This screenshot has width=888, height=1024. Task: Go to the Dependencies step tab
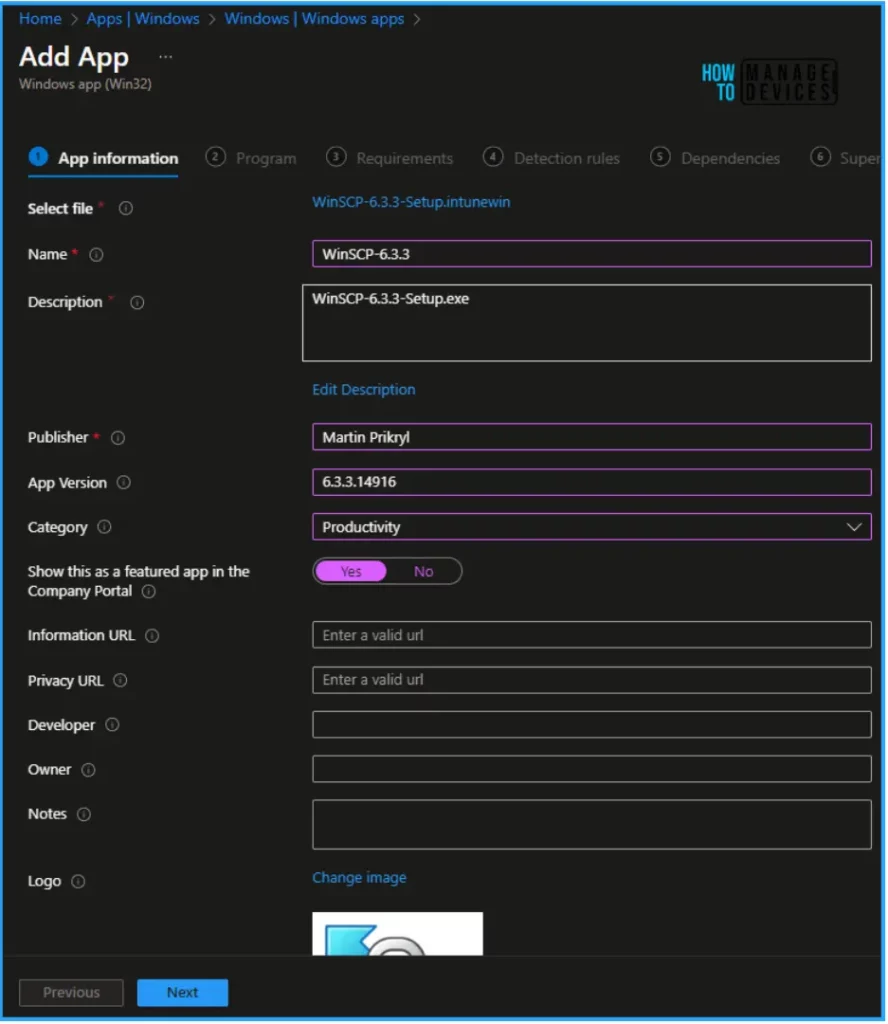click(x=715, y=159)
